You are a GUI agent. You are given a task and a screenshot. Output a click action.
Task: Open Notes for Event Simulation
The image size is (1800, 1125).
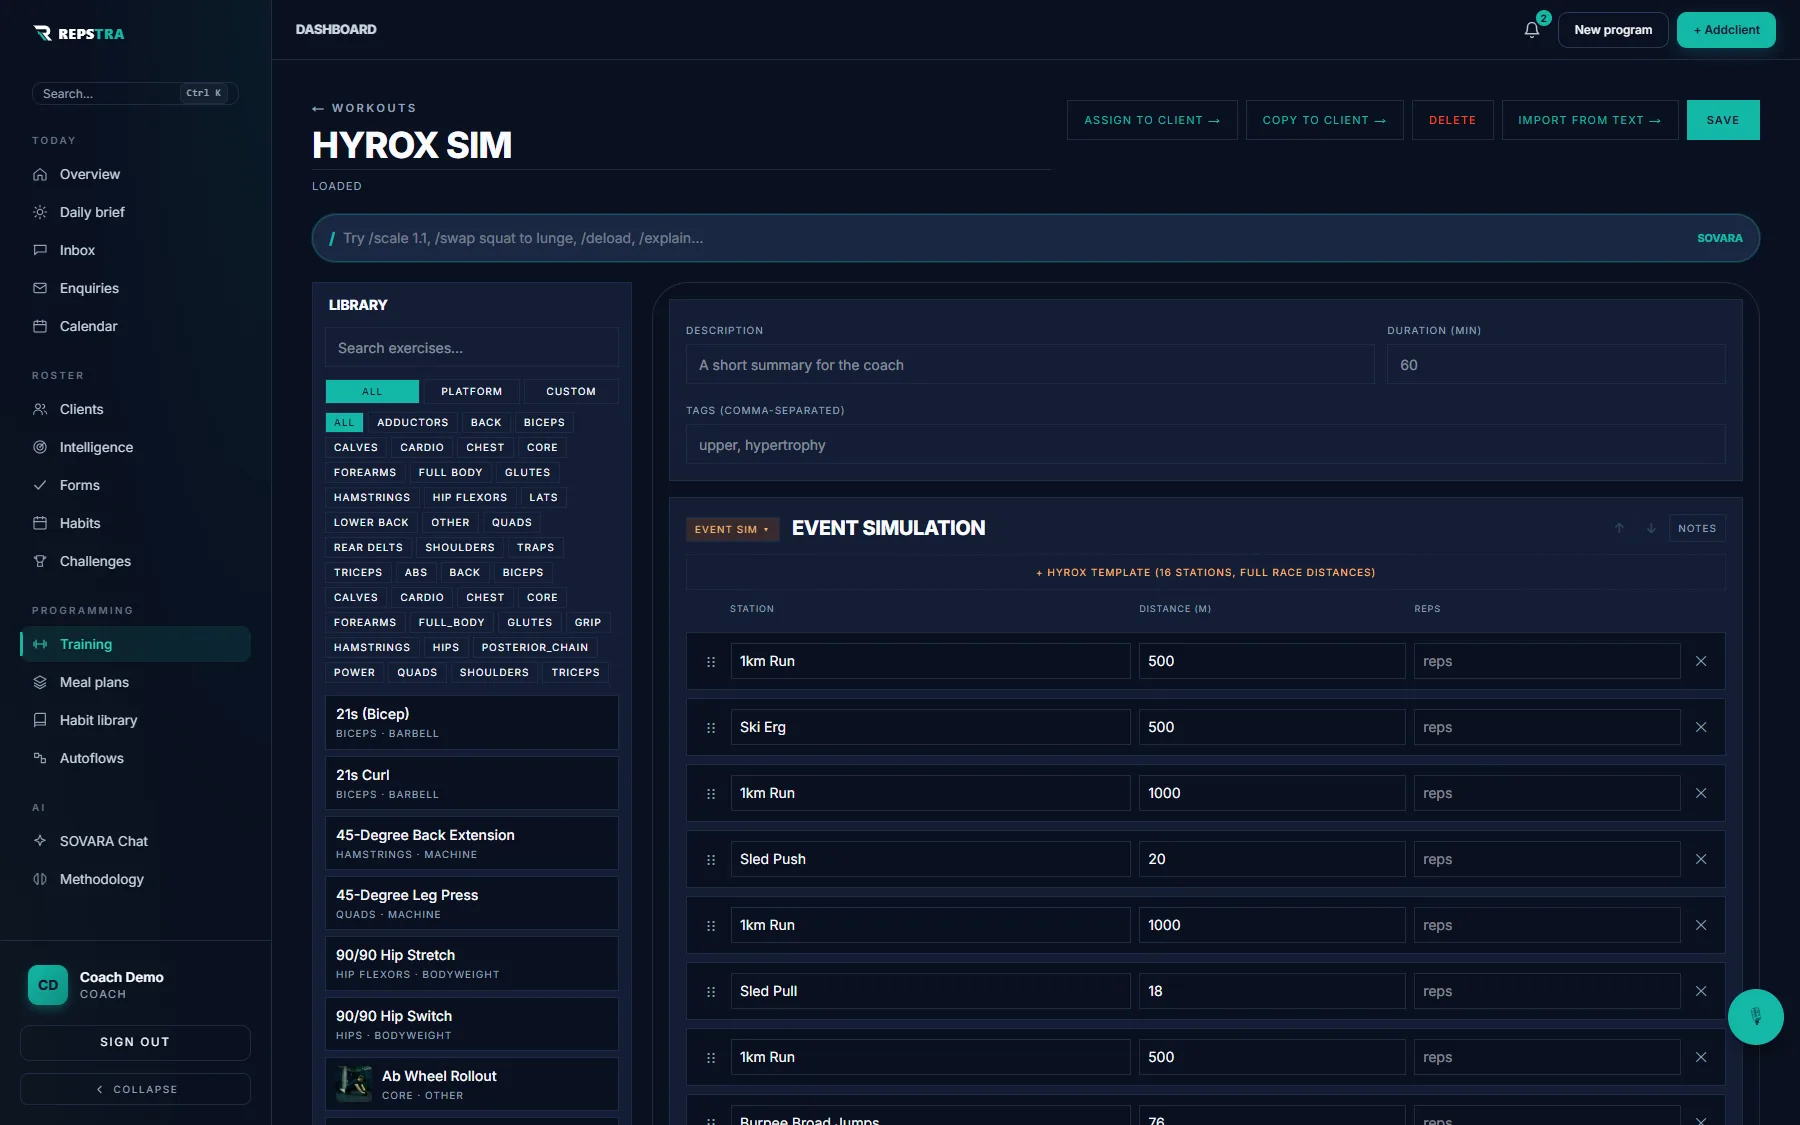(1697, 528)
